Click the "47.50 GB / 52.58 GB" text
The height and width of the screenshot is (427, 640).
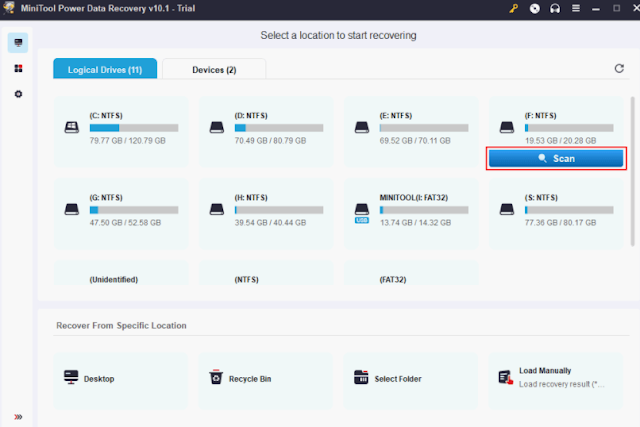click(x=125, y=222)
